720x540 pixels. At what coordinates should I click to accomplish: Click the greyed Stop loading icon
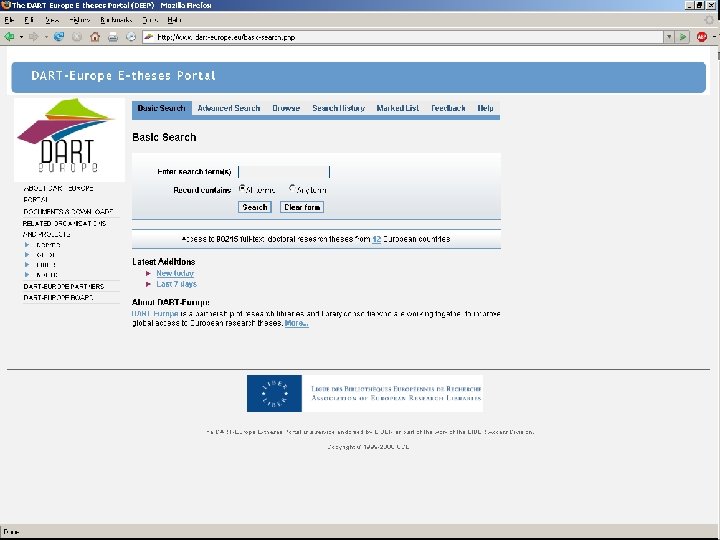coord(77,37)
